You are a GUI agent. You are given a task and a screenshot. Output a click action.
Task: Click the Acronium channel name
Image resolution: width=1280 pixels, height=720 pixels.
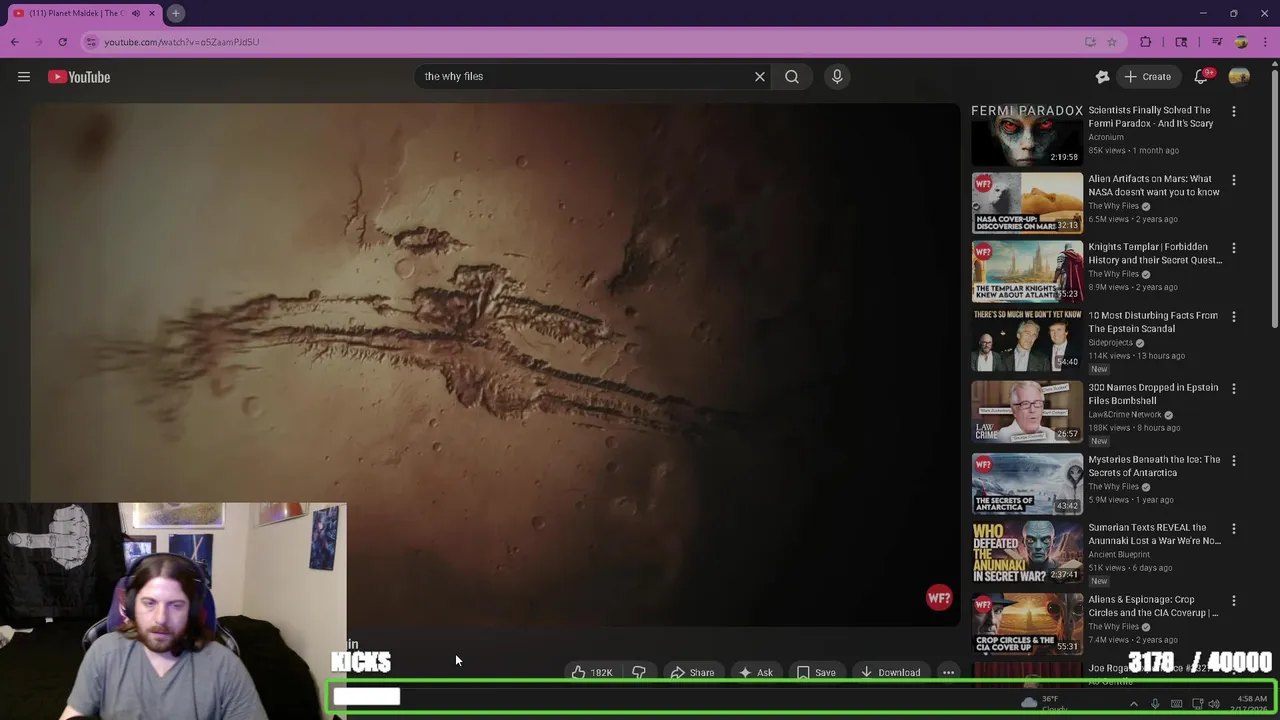point(1106,137)
